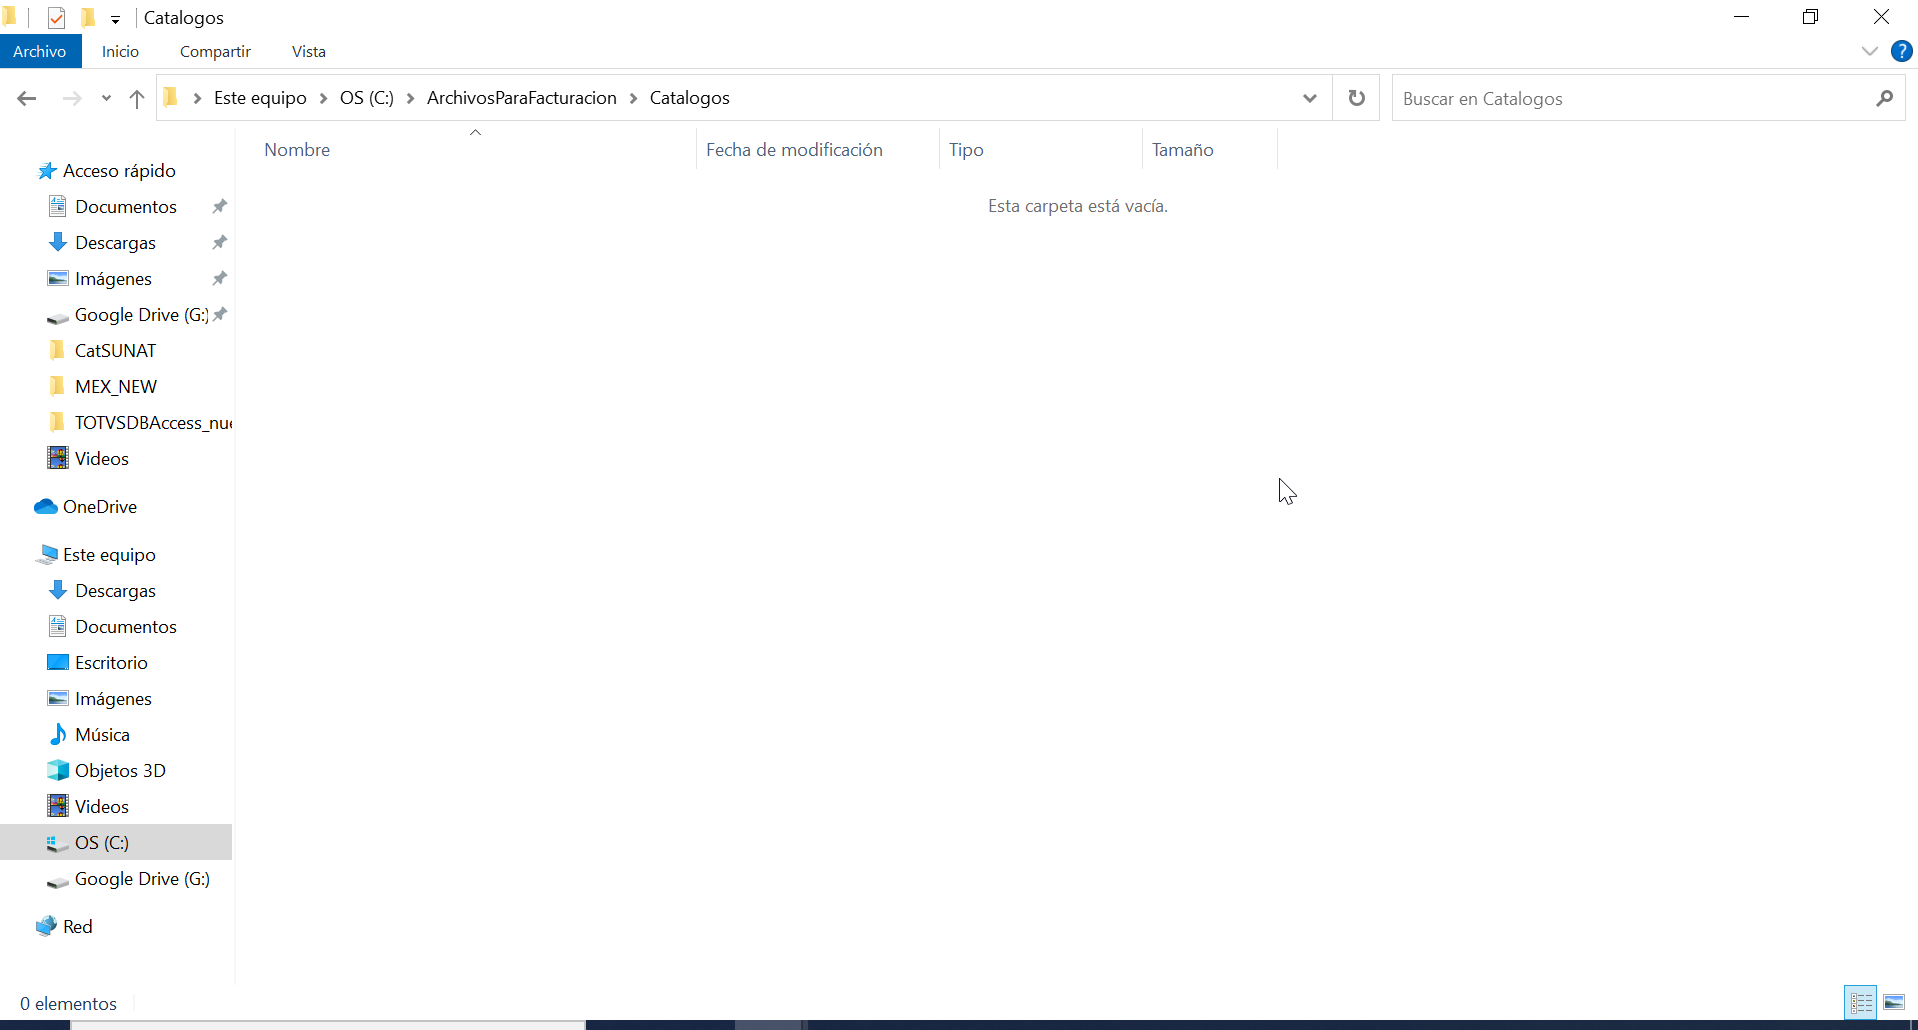This screenshot has height=1030, width=1918.
Task: Restore down the Catalogos window
Action: coord(1810,17)
